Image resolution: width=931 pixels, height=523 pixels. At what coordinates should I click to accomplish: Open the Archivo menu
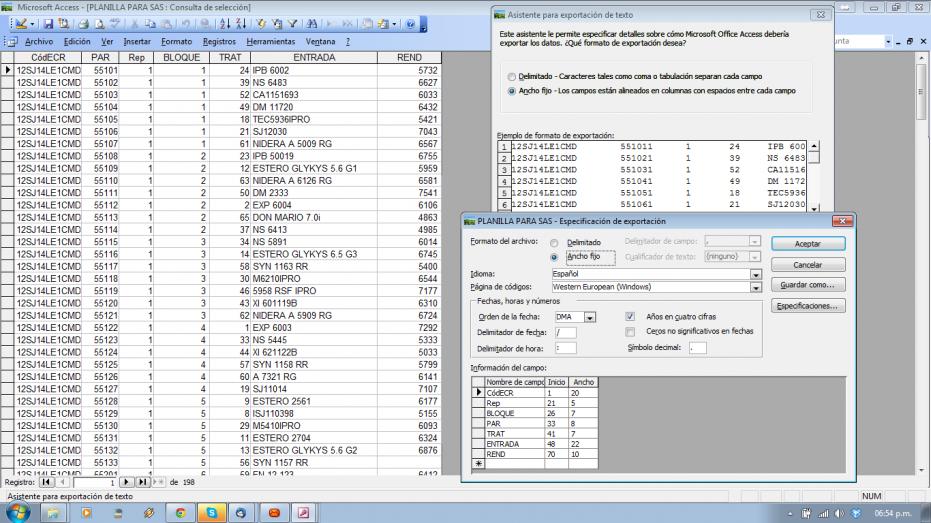(39, 42)
